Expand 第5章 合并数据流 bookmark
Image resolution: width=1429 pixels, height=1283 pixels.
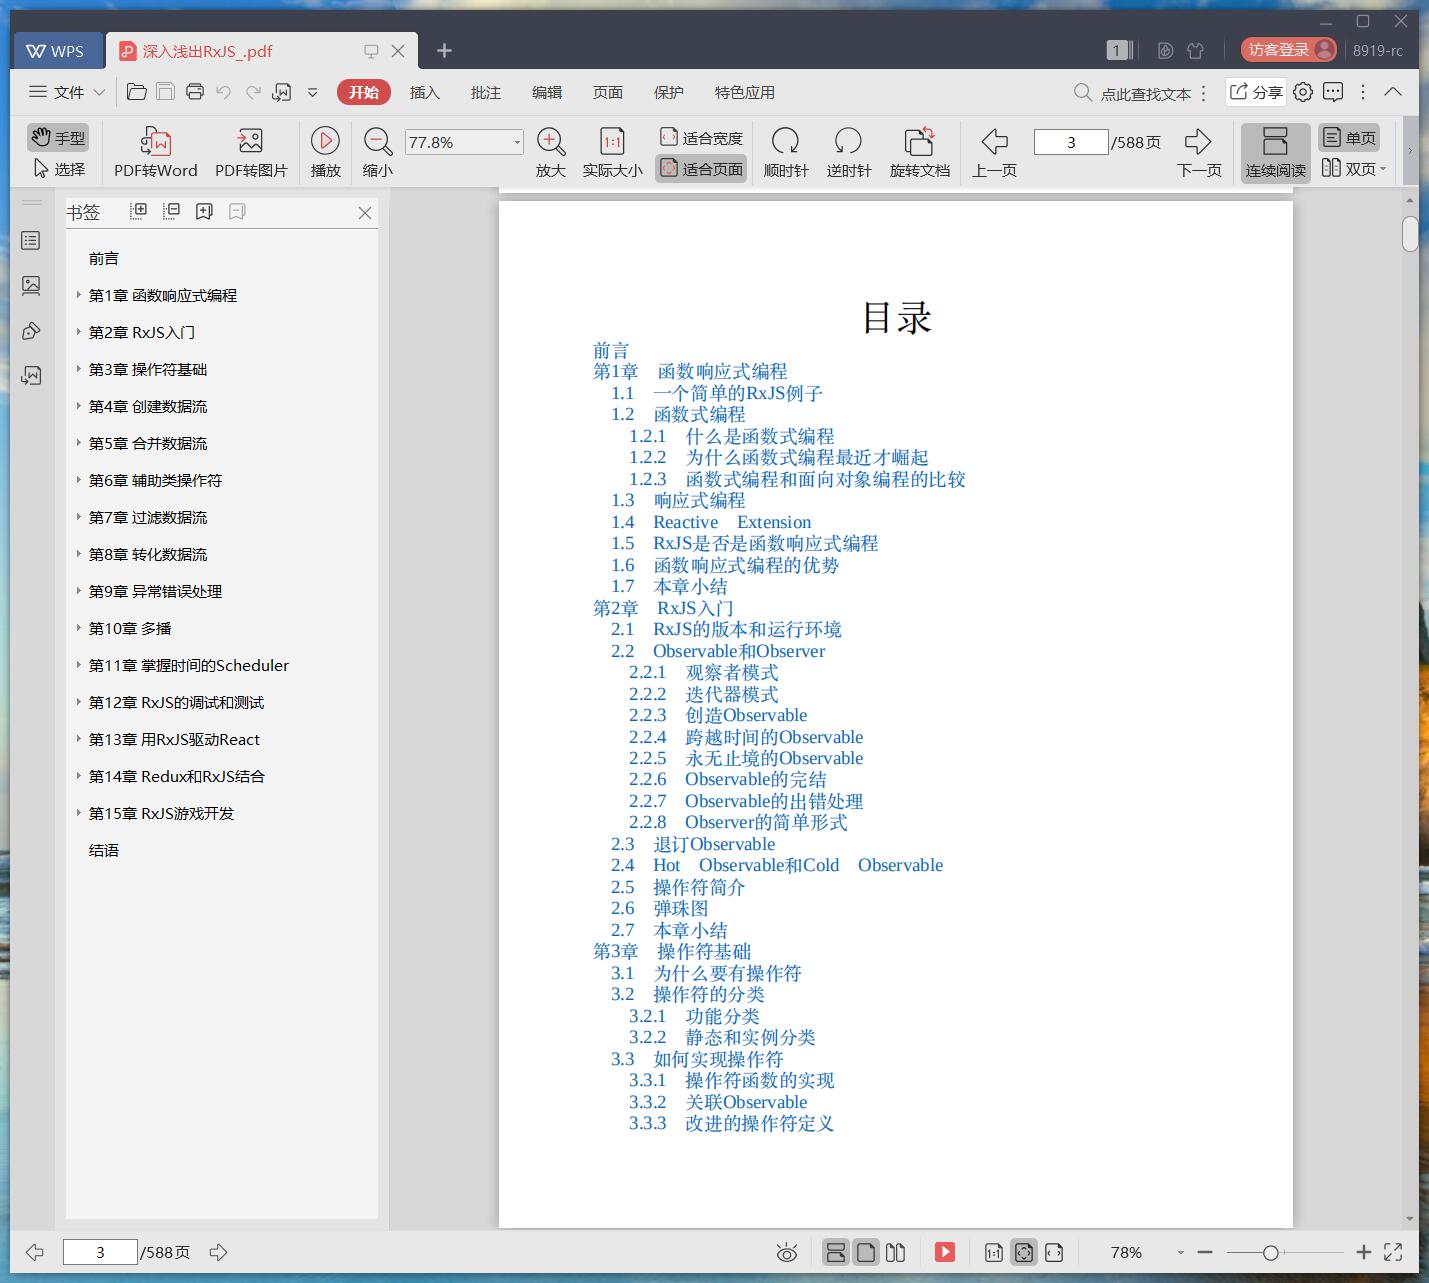click(79, 443)
